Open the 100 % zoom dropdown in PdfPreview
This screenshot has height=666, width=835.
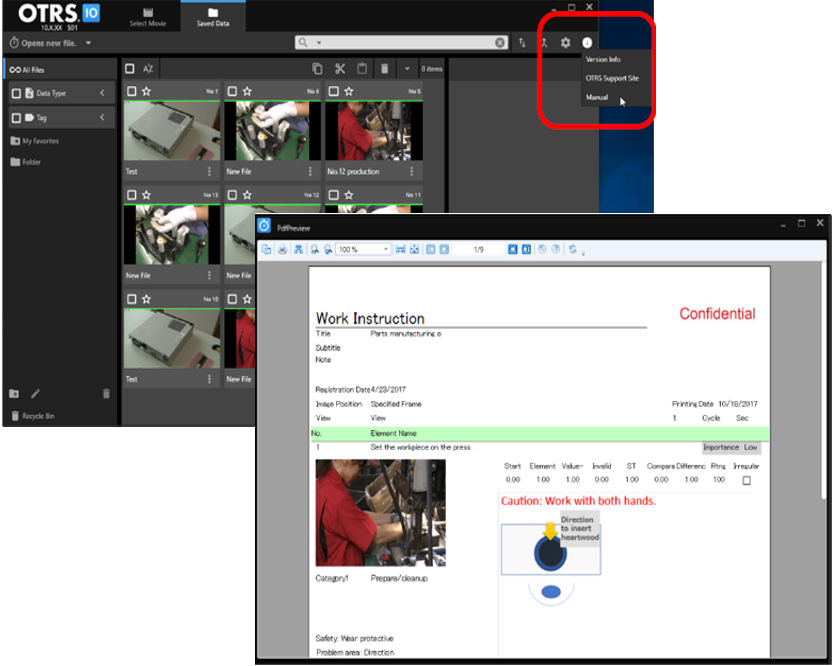click(386, 249)
